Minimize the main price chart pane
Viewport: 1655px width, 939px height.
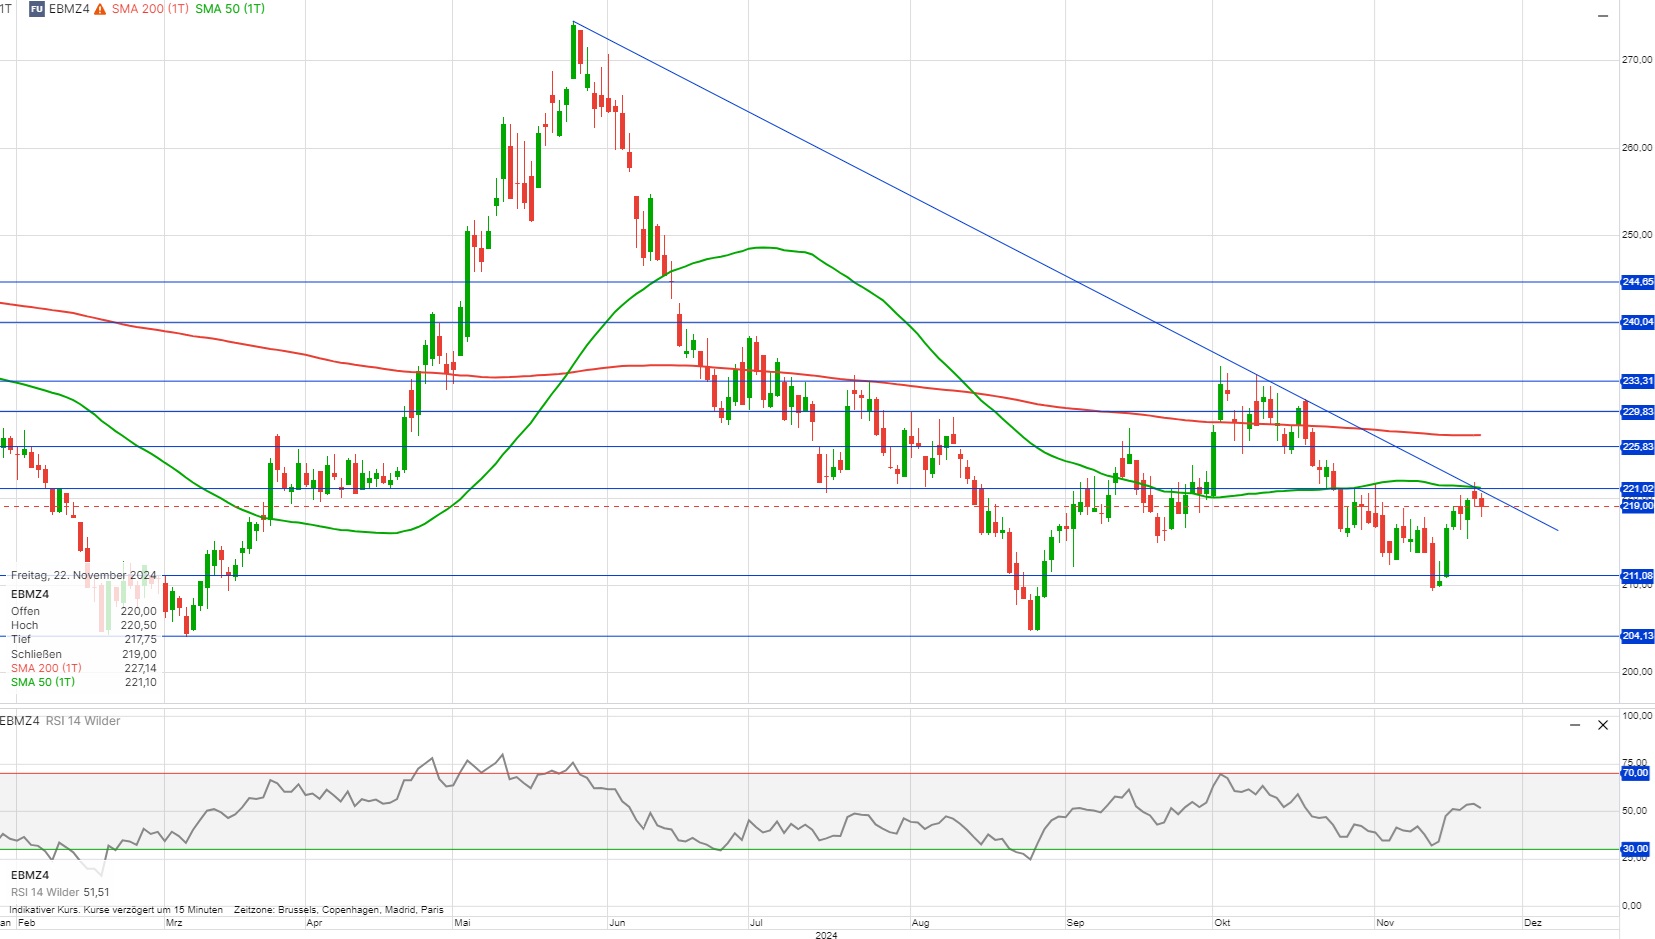(1603, 16)
